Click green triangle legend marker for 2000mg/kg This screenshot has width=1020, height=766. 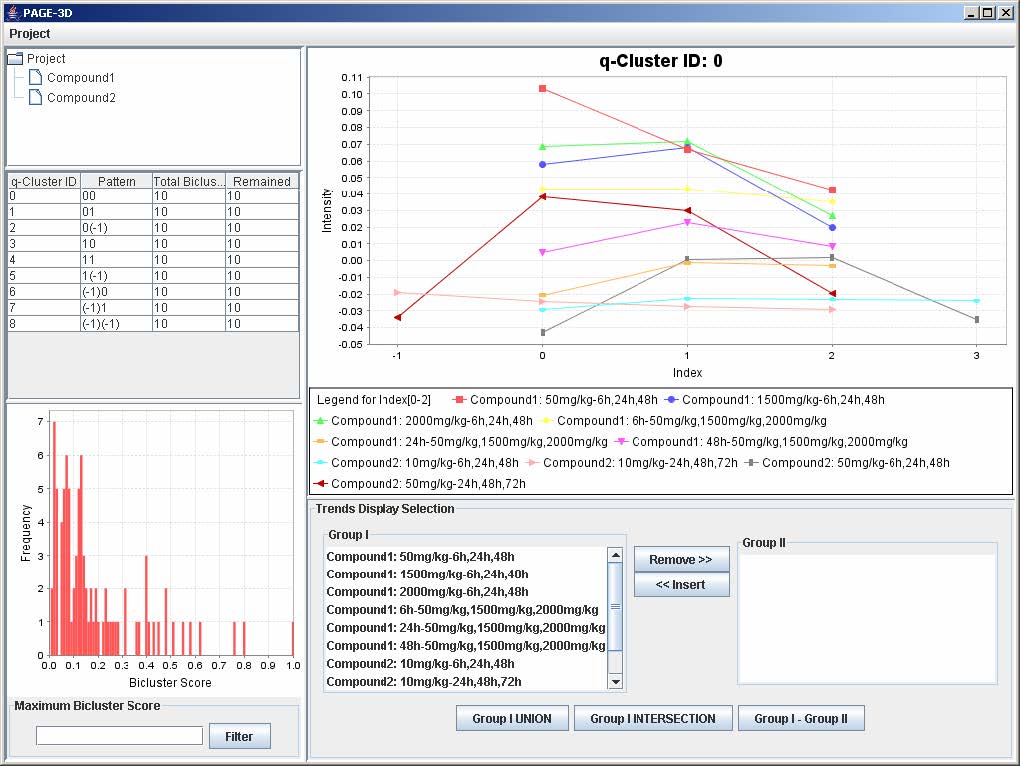[x=320, y=421]
